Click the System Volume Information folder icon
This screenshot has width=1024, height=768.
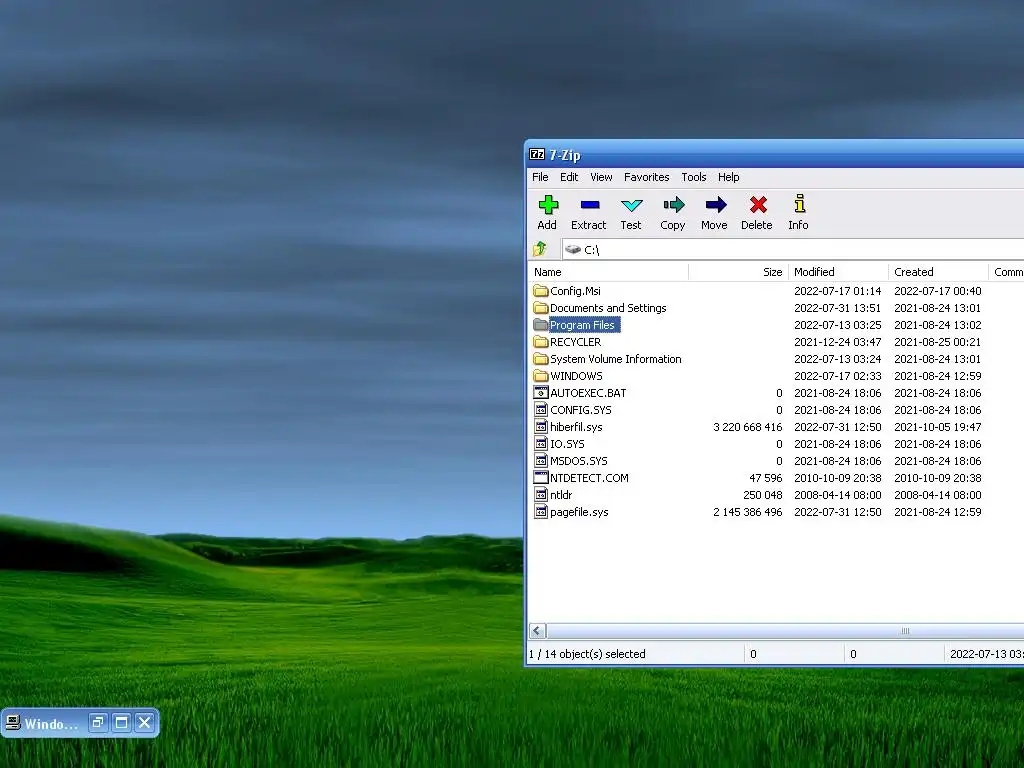pyautogui.click(x=540, y=359)
